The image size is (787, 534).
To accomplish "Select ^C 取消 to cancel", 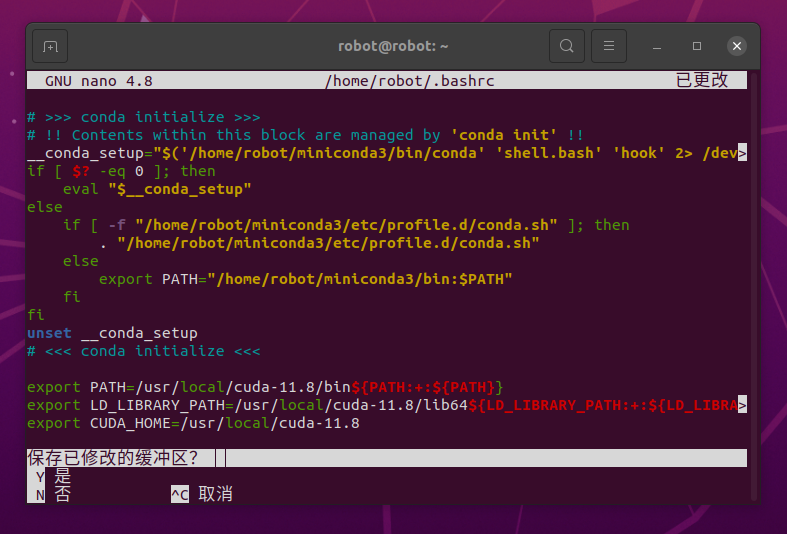I will click(x=202, y=494).
